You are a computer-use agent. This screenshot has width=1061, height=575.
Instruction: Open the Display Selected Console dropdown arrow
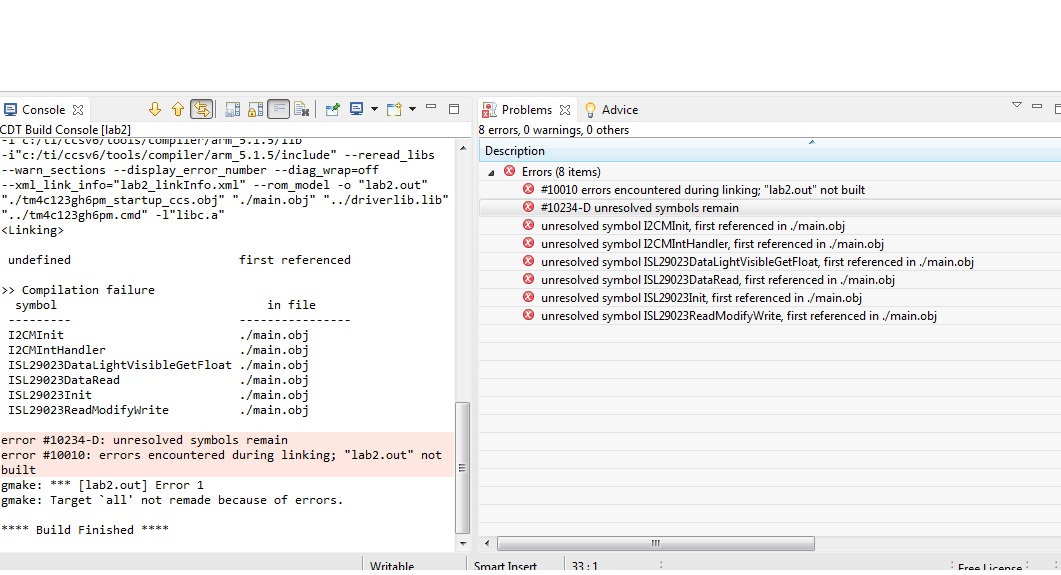click(374, 110)
